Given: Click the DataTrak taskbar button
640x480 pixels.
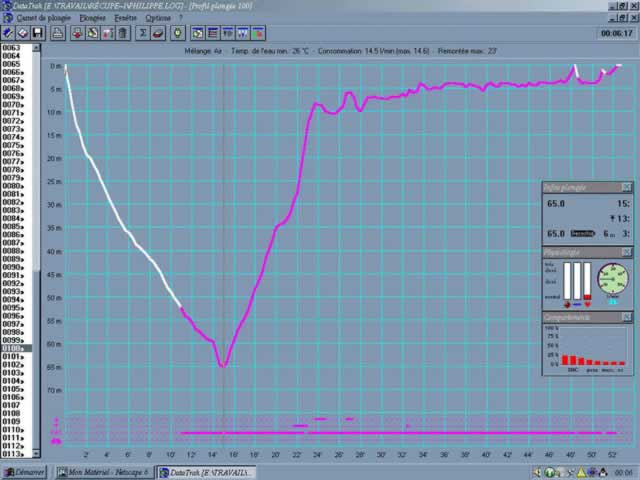Looking at the screenshot, I should point(207,473).
